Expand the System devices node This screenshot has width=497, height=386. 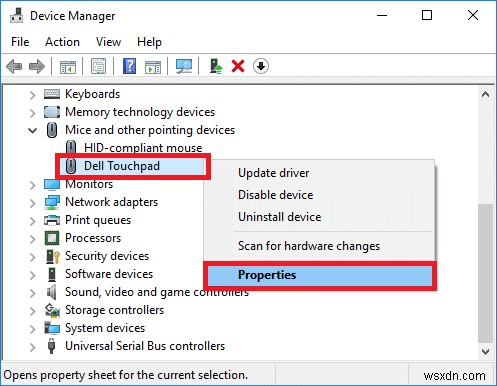[x=32, y=329]
